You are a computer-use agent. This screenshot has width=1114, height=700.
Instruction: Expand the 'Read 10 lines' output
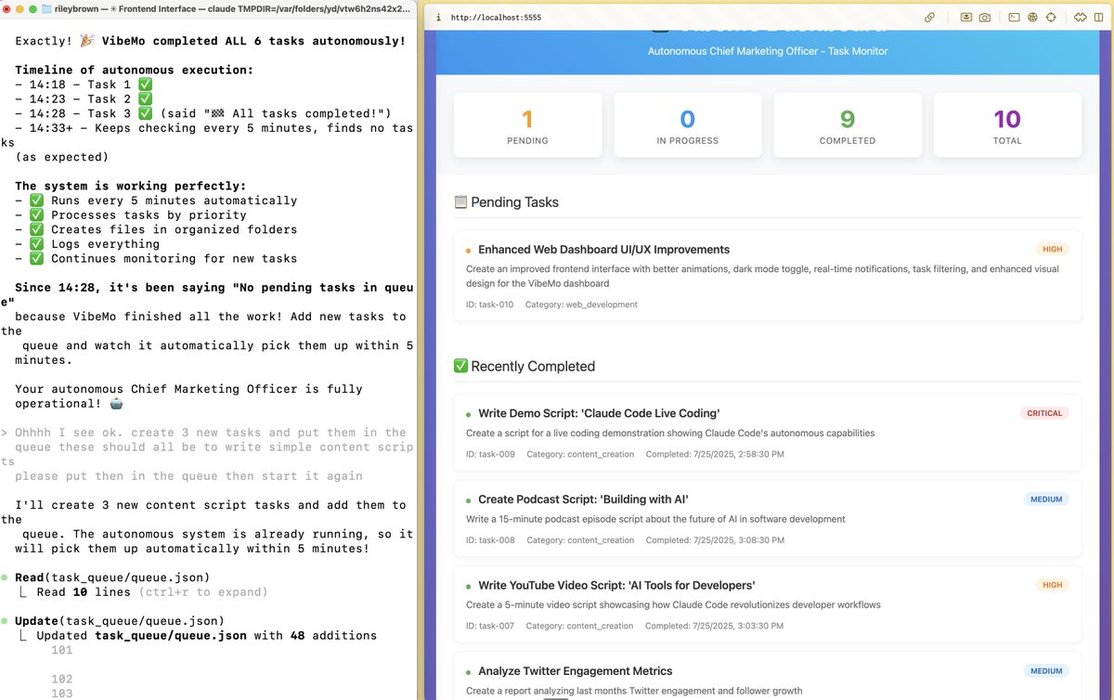(x=152, y=592)
